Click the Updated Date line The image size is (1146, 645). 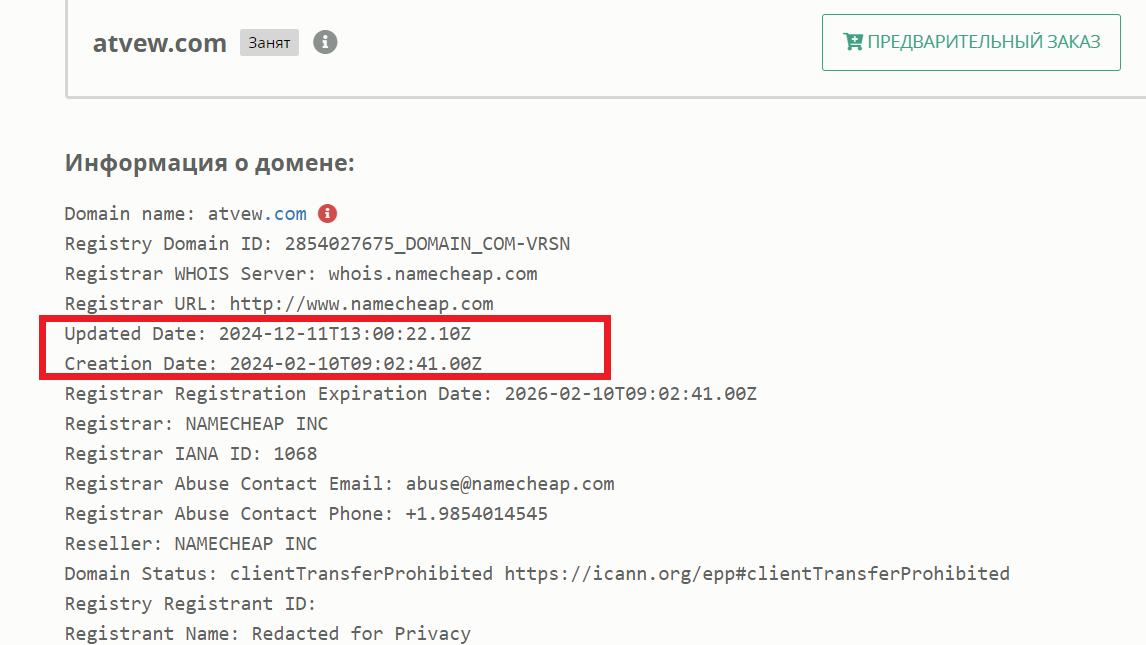pyautogui.click(x=267, y=334)
